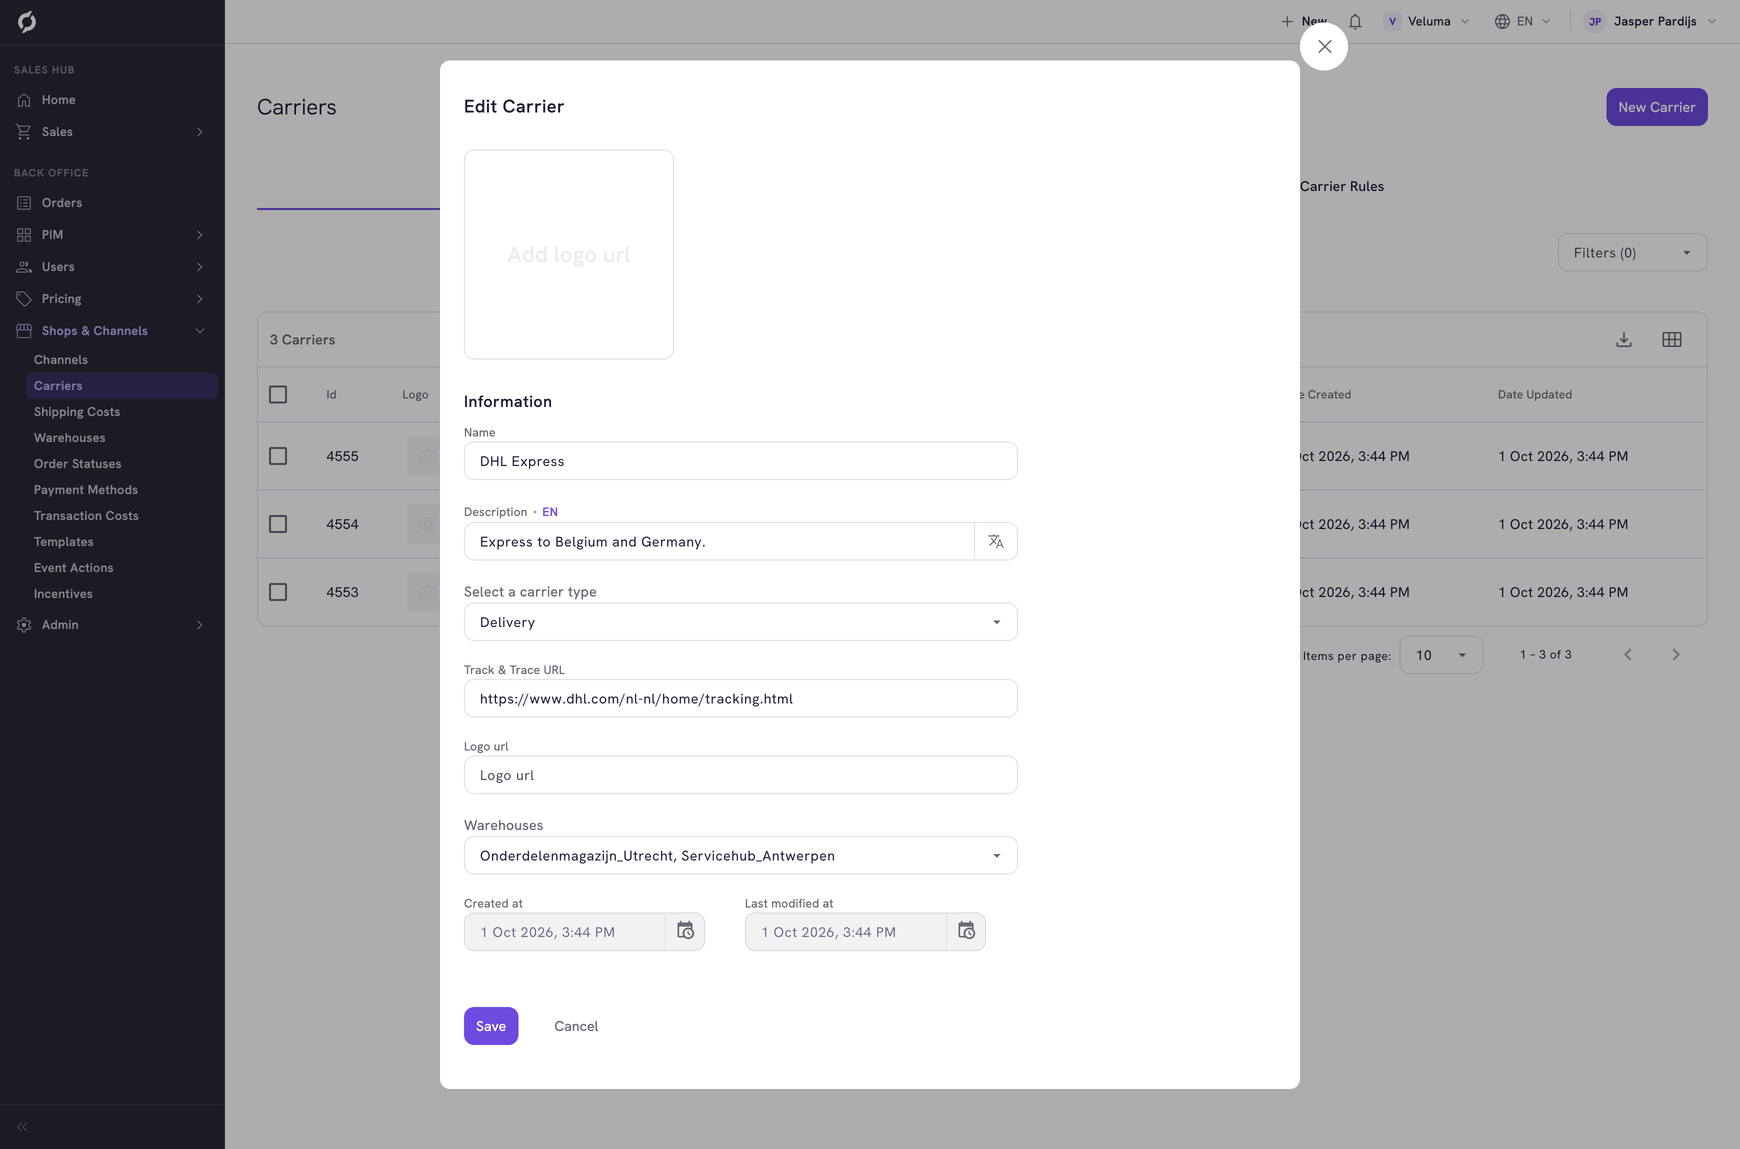This screenshot has height=1149, width=1740.
Task: Click the translate icon in Description field
Action: (x=996, y=541)
